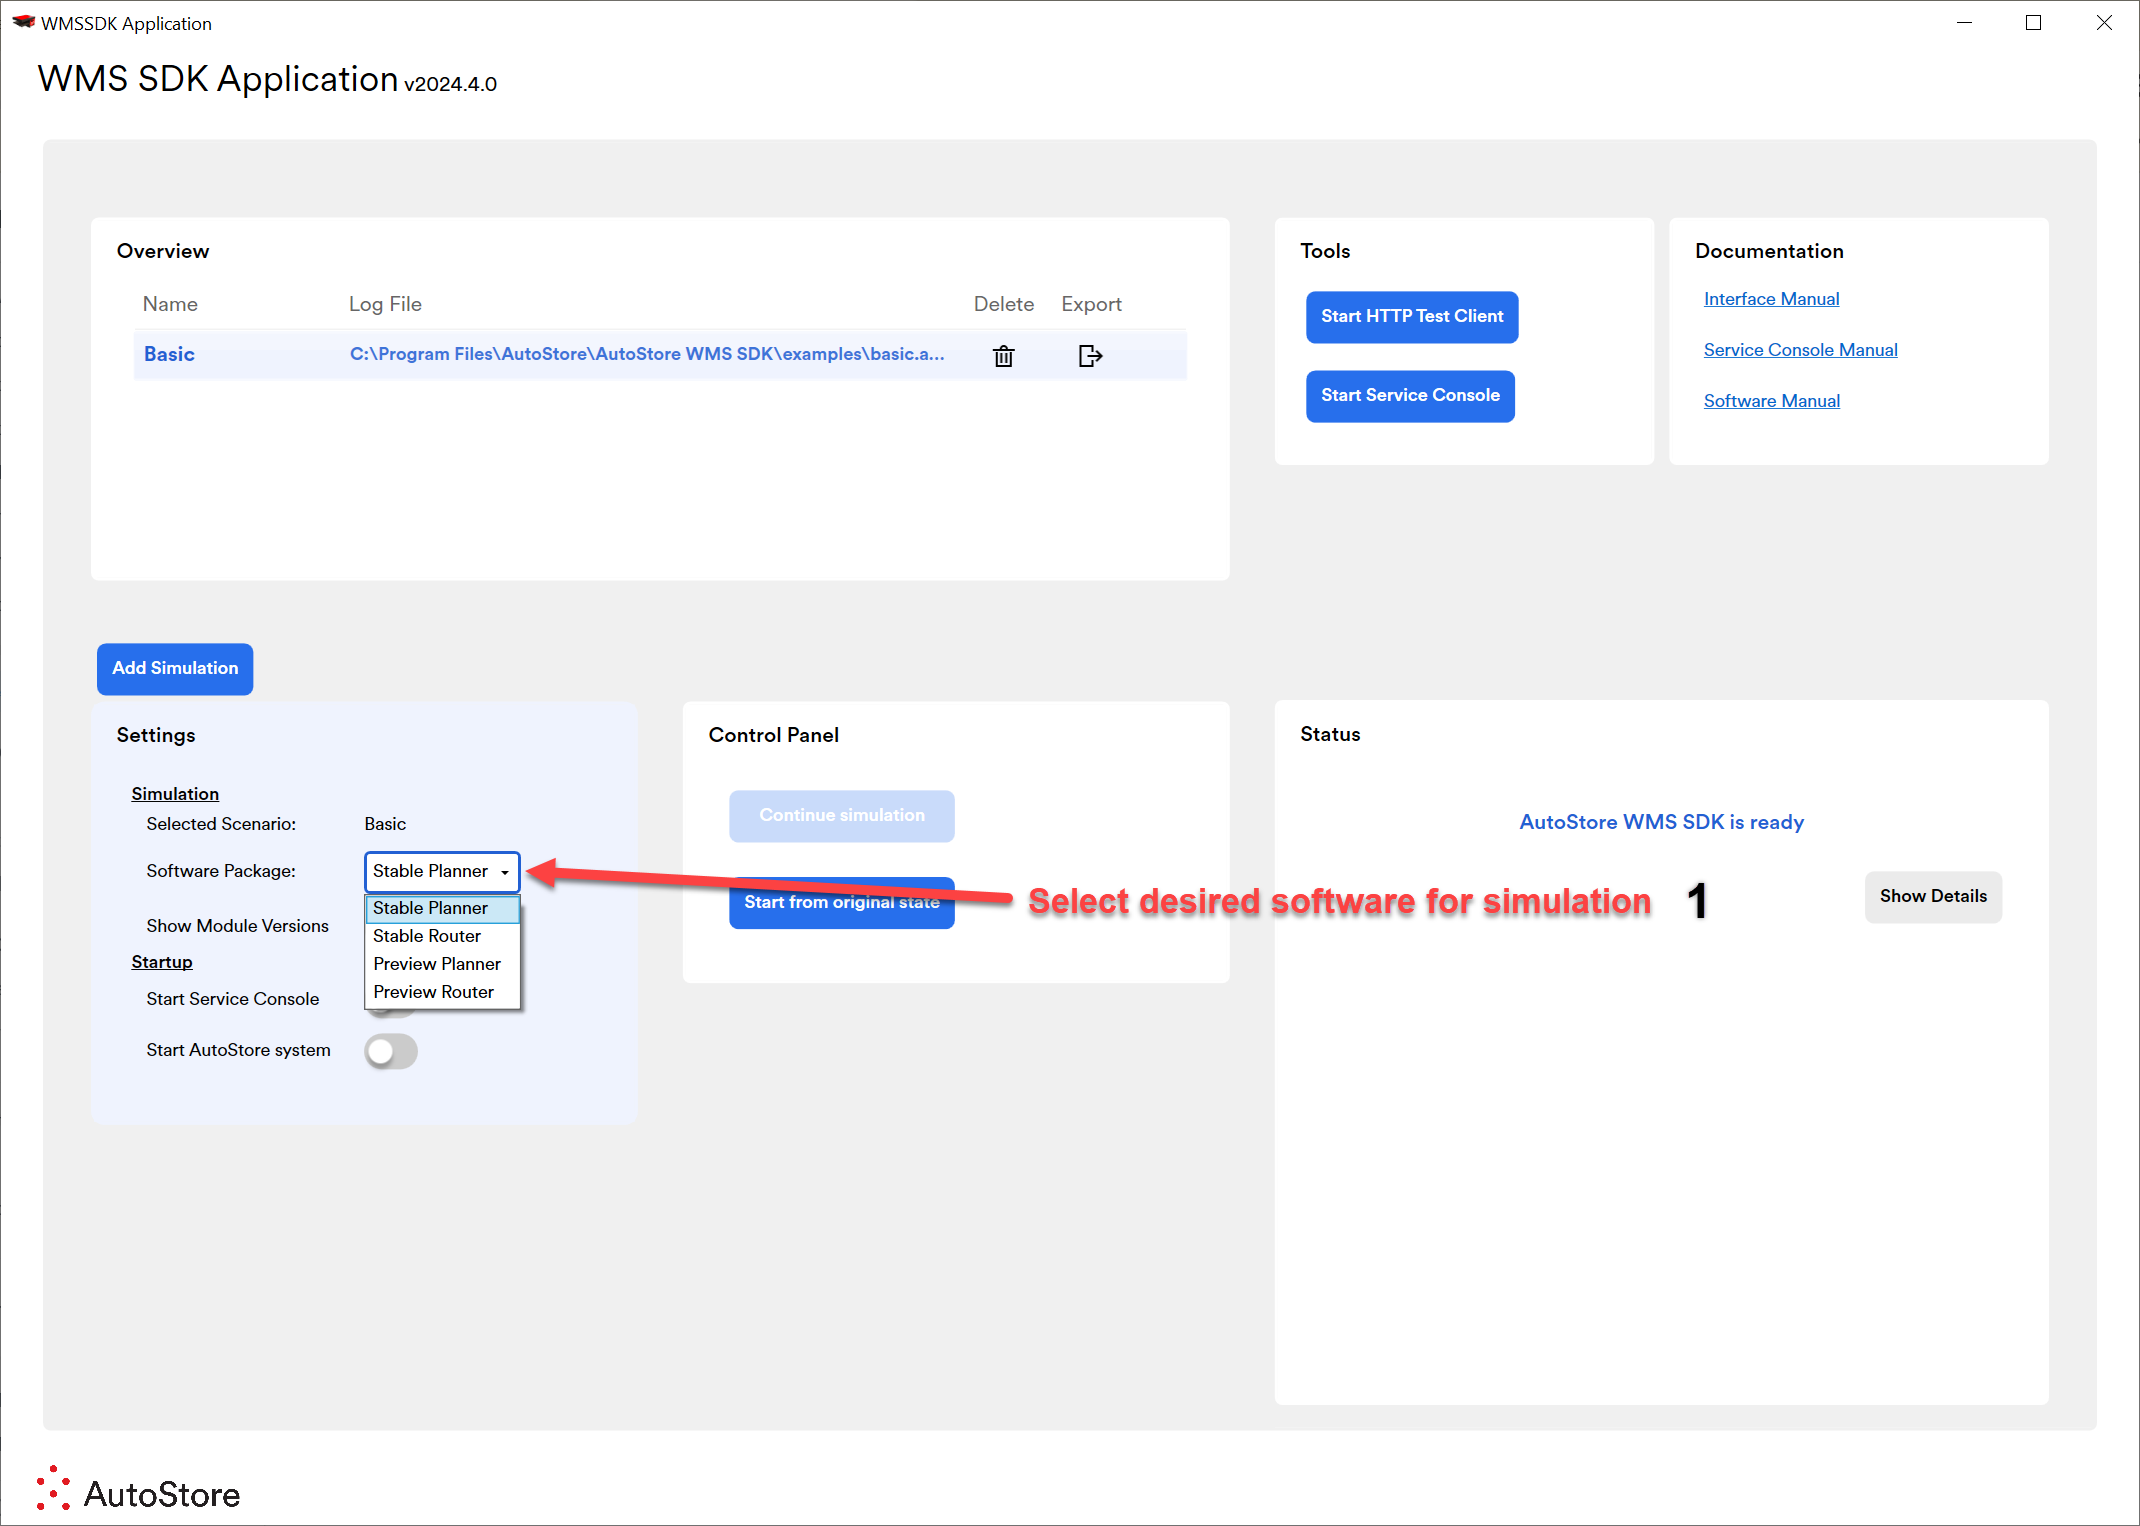Start the HTTP Test Client
The image size is (2140, 1526).
1412,317
